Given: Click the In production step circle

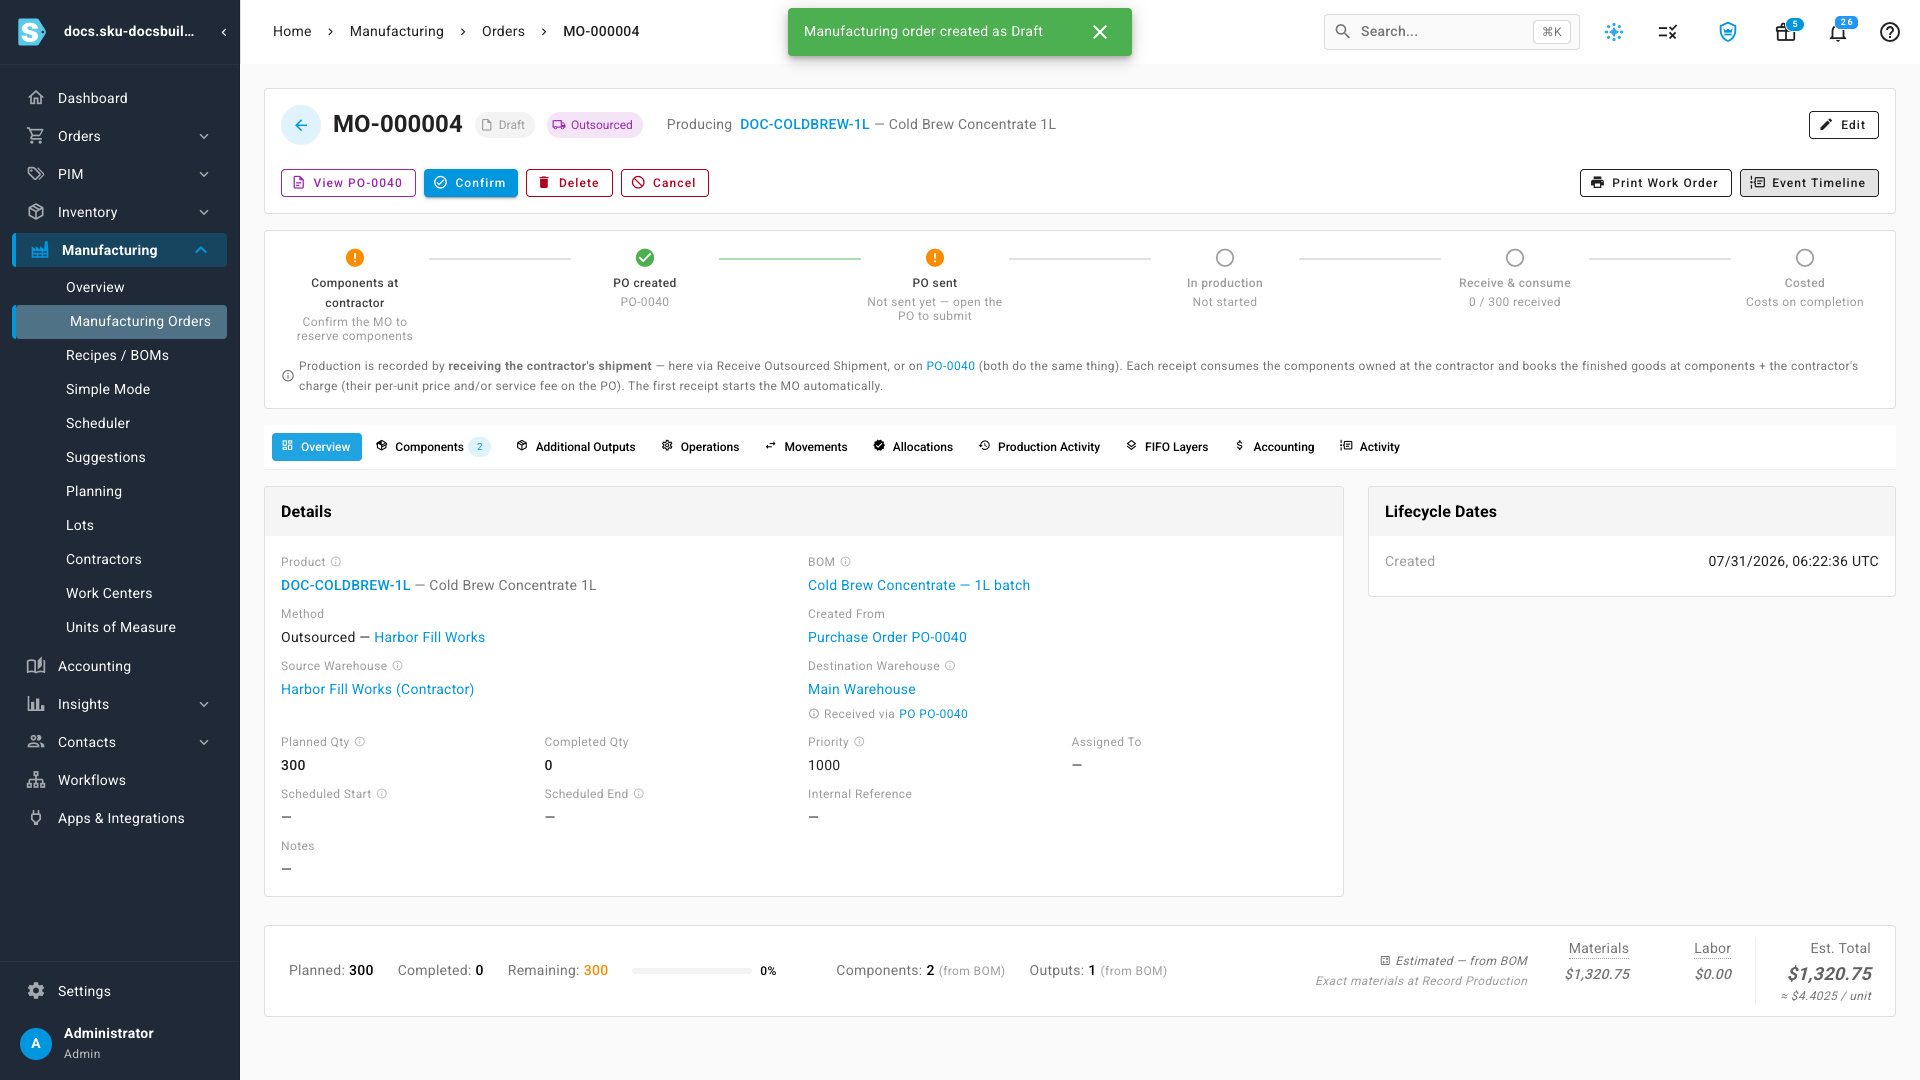Looking at the screenshot, I should (x=1225, y=258).
